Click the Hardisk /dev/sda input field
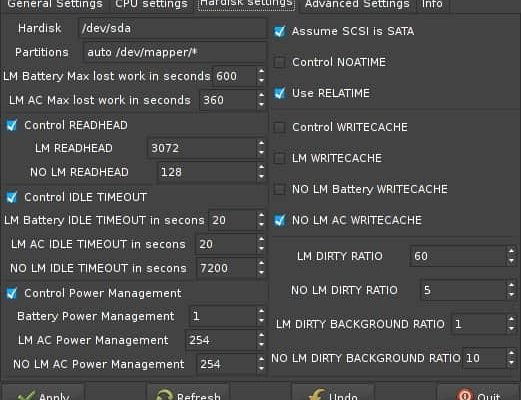The height and width of the screenshot is (400, 521). pyautogui.click(x=172, y=28)
